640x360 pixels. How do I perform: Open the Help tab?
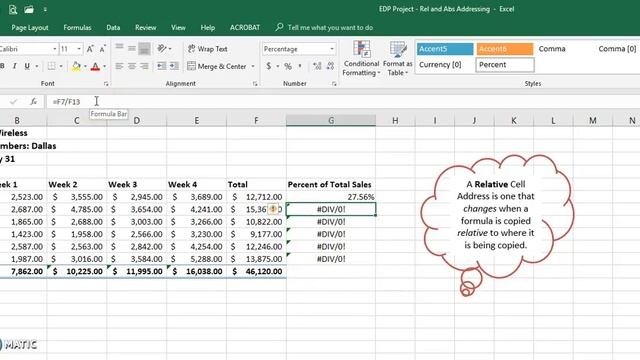[207, 28]
